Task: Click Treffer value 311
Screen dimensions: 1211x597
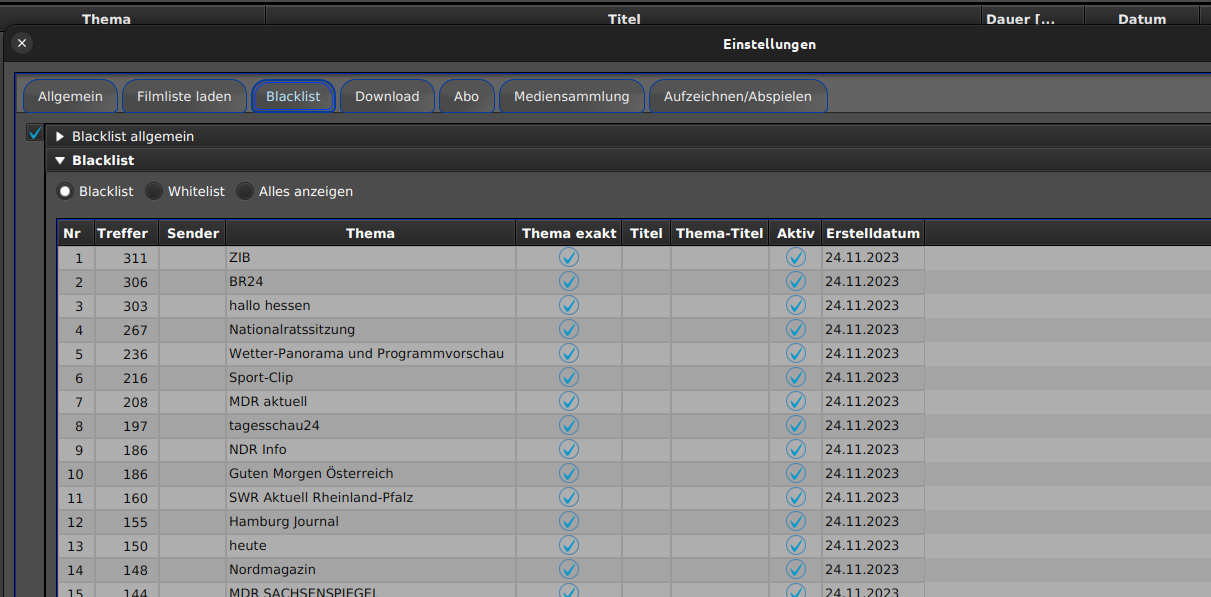Action: tap(135, 258)
